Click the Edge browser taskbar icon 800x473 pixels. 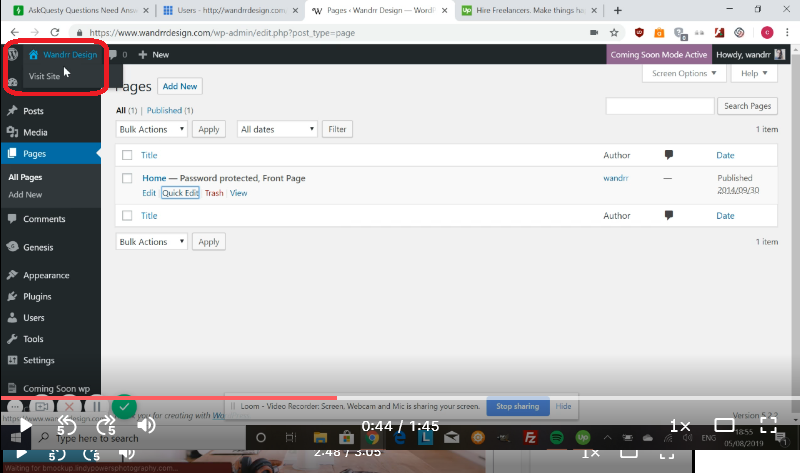tap(399, 438)
